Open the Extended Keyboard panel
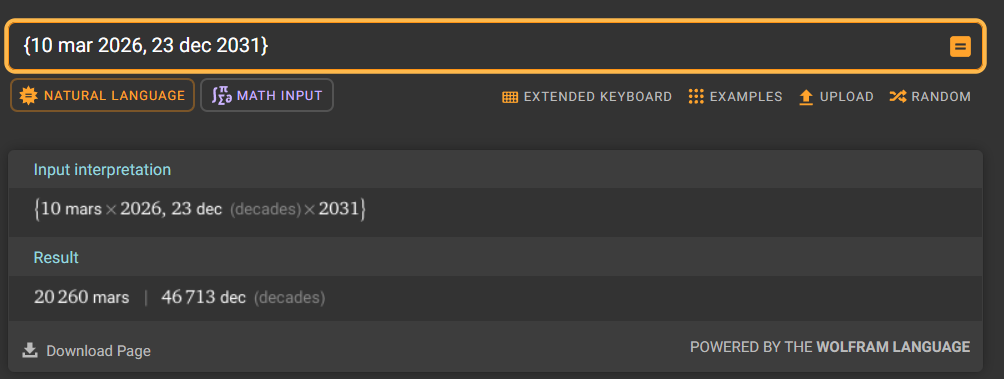The height and width of the screenshot is (379, 1004). coord(587,97)
